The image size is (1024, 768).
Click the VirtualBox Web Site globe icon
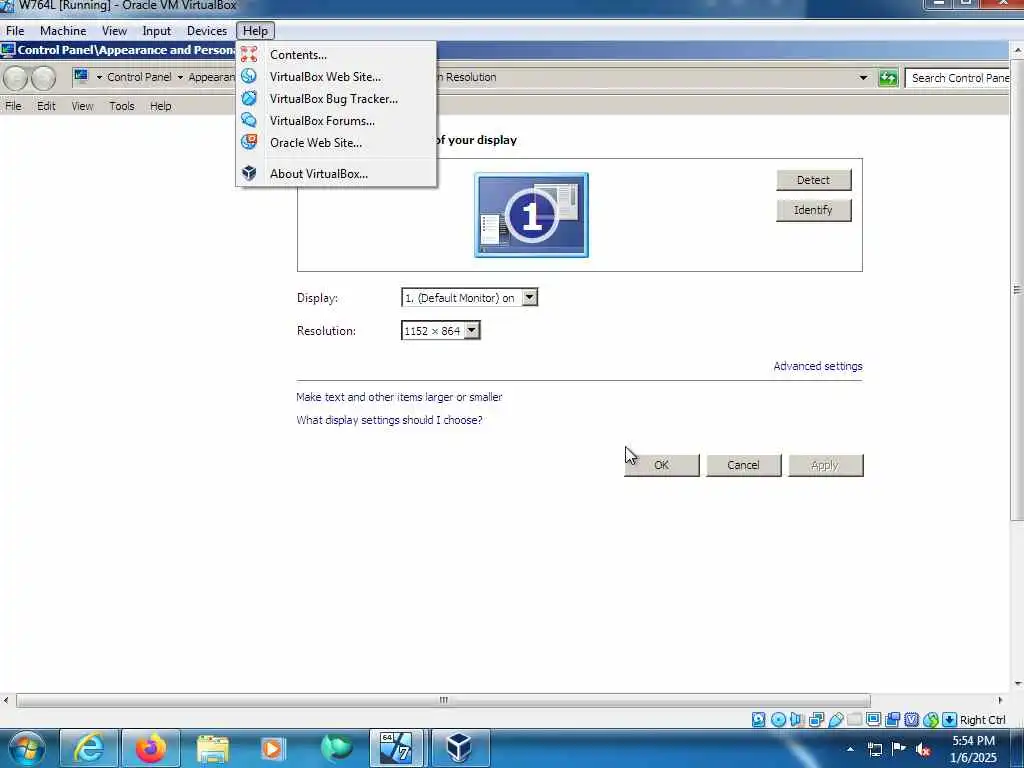249,76
